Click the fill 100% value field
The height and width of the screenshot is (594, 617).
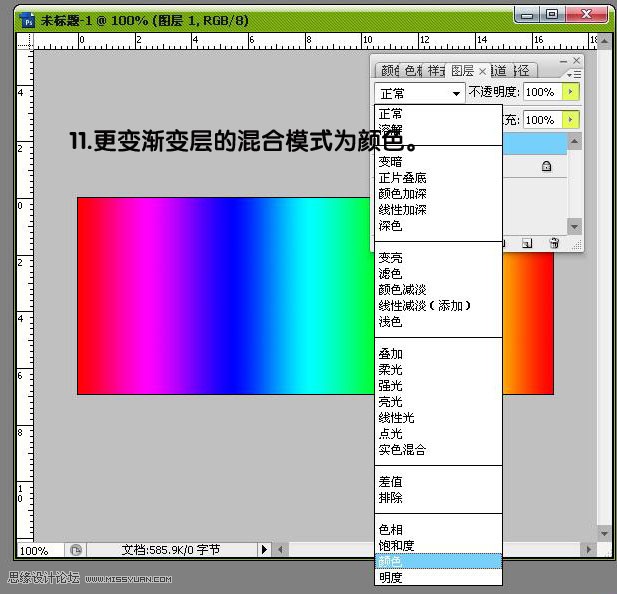point(543,120)
